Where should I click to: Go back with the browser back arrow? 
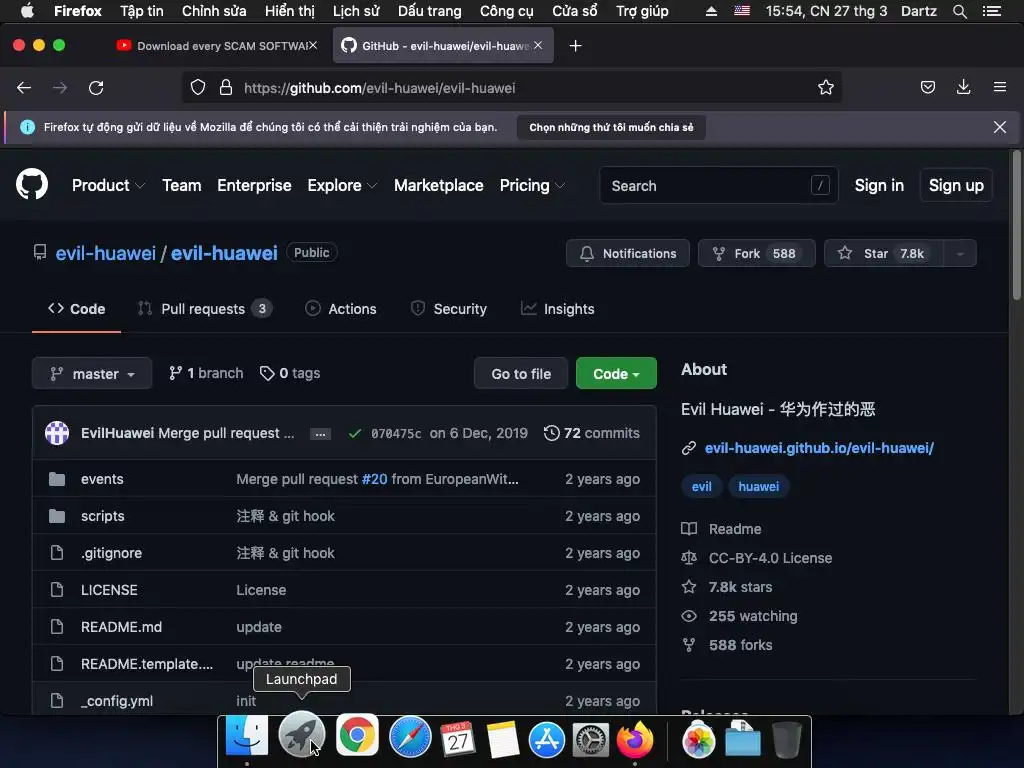click(x=24, y=88)
